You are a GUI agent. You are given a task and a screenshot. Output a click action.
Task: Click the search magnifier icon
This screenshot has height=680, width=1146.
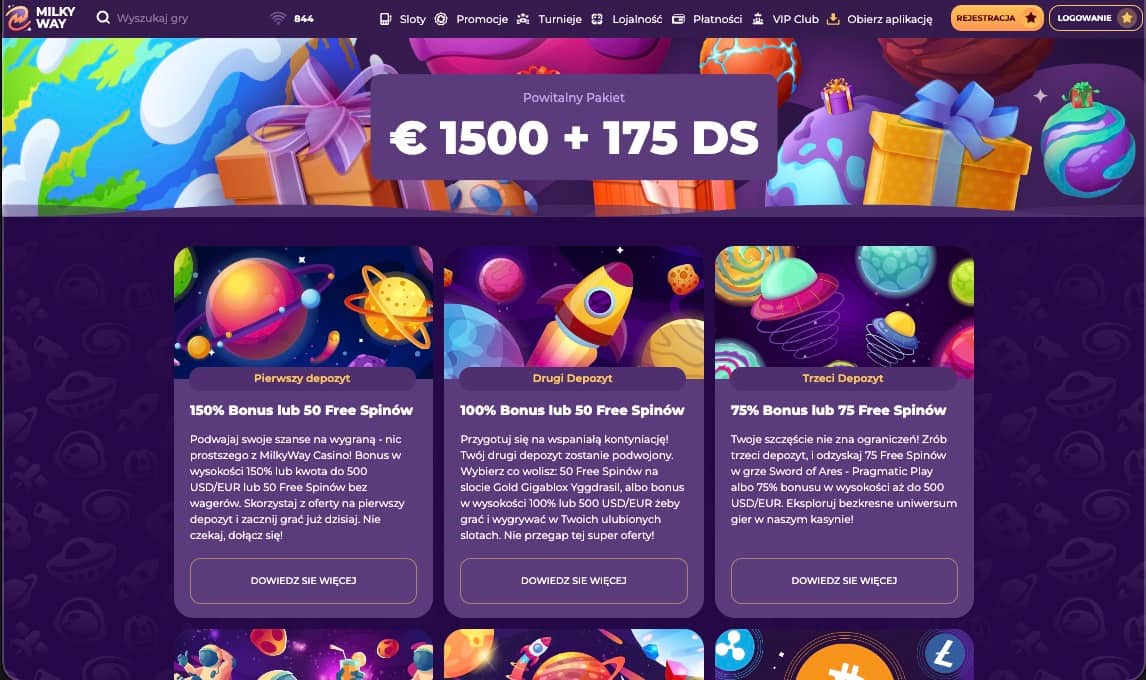103,18
